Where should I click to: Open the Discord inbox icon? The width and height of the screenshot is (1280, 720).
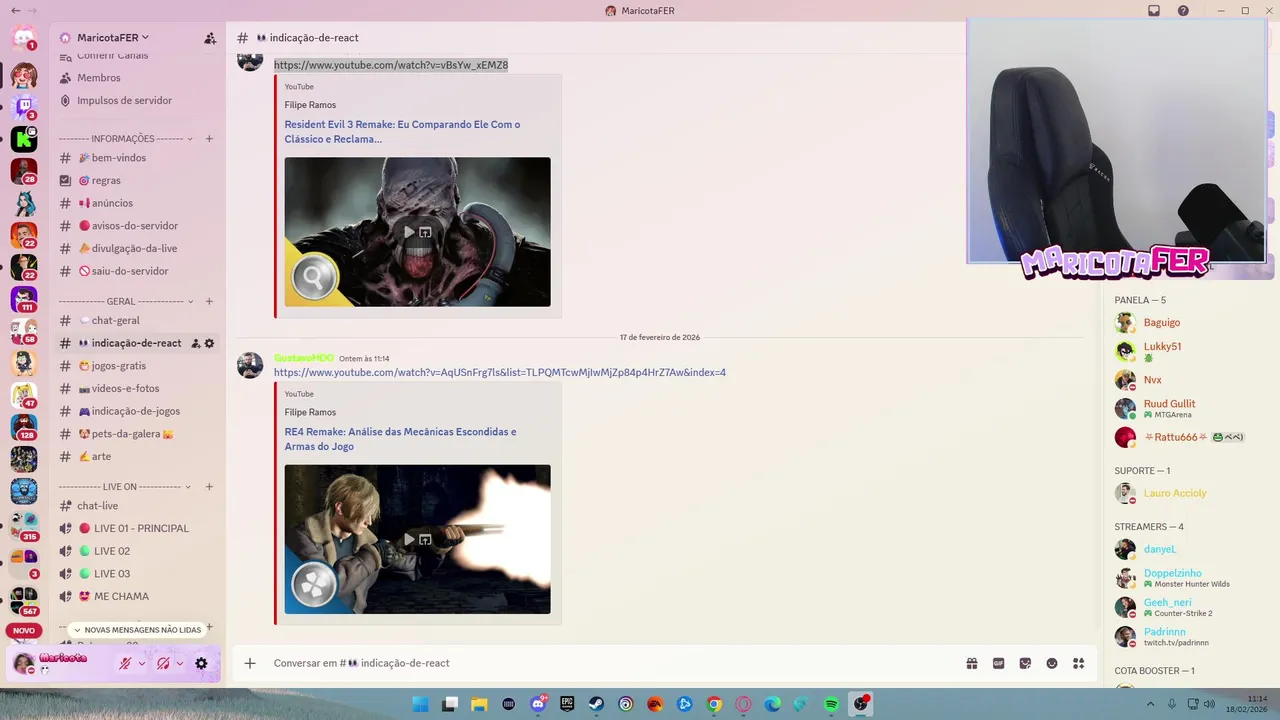(1154, 11)
